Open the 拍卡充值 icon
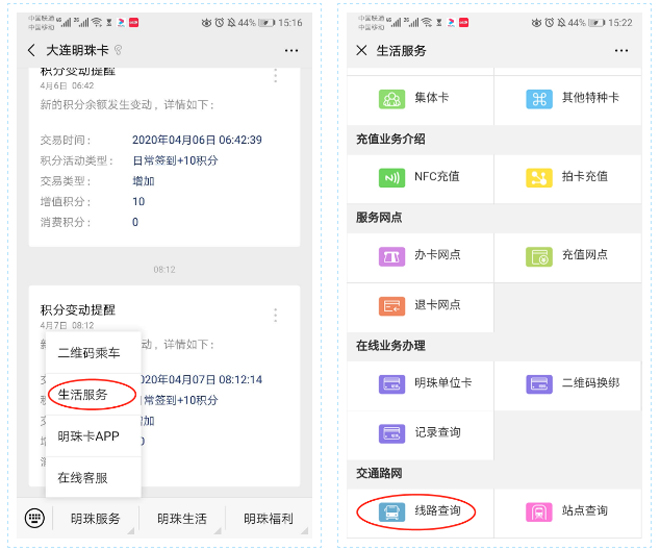 point(539,177)
